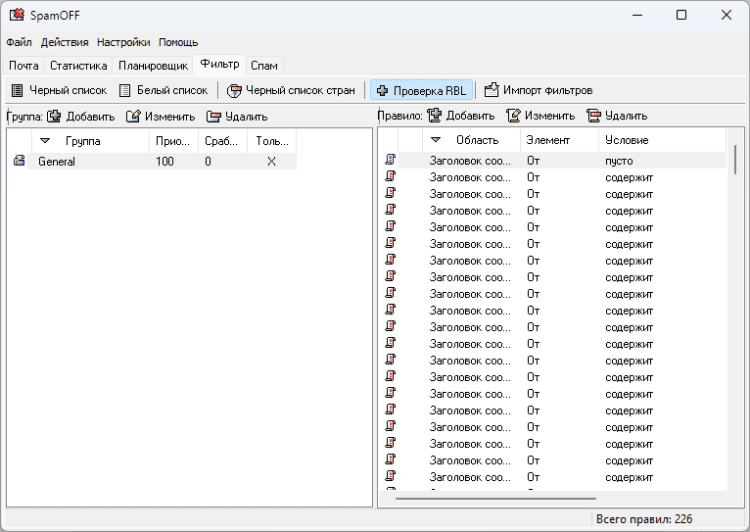750x532 pixels.
Task: Click the horizontal scrollbar of rules list
Action: coord(496,499)
